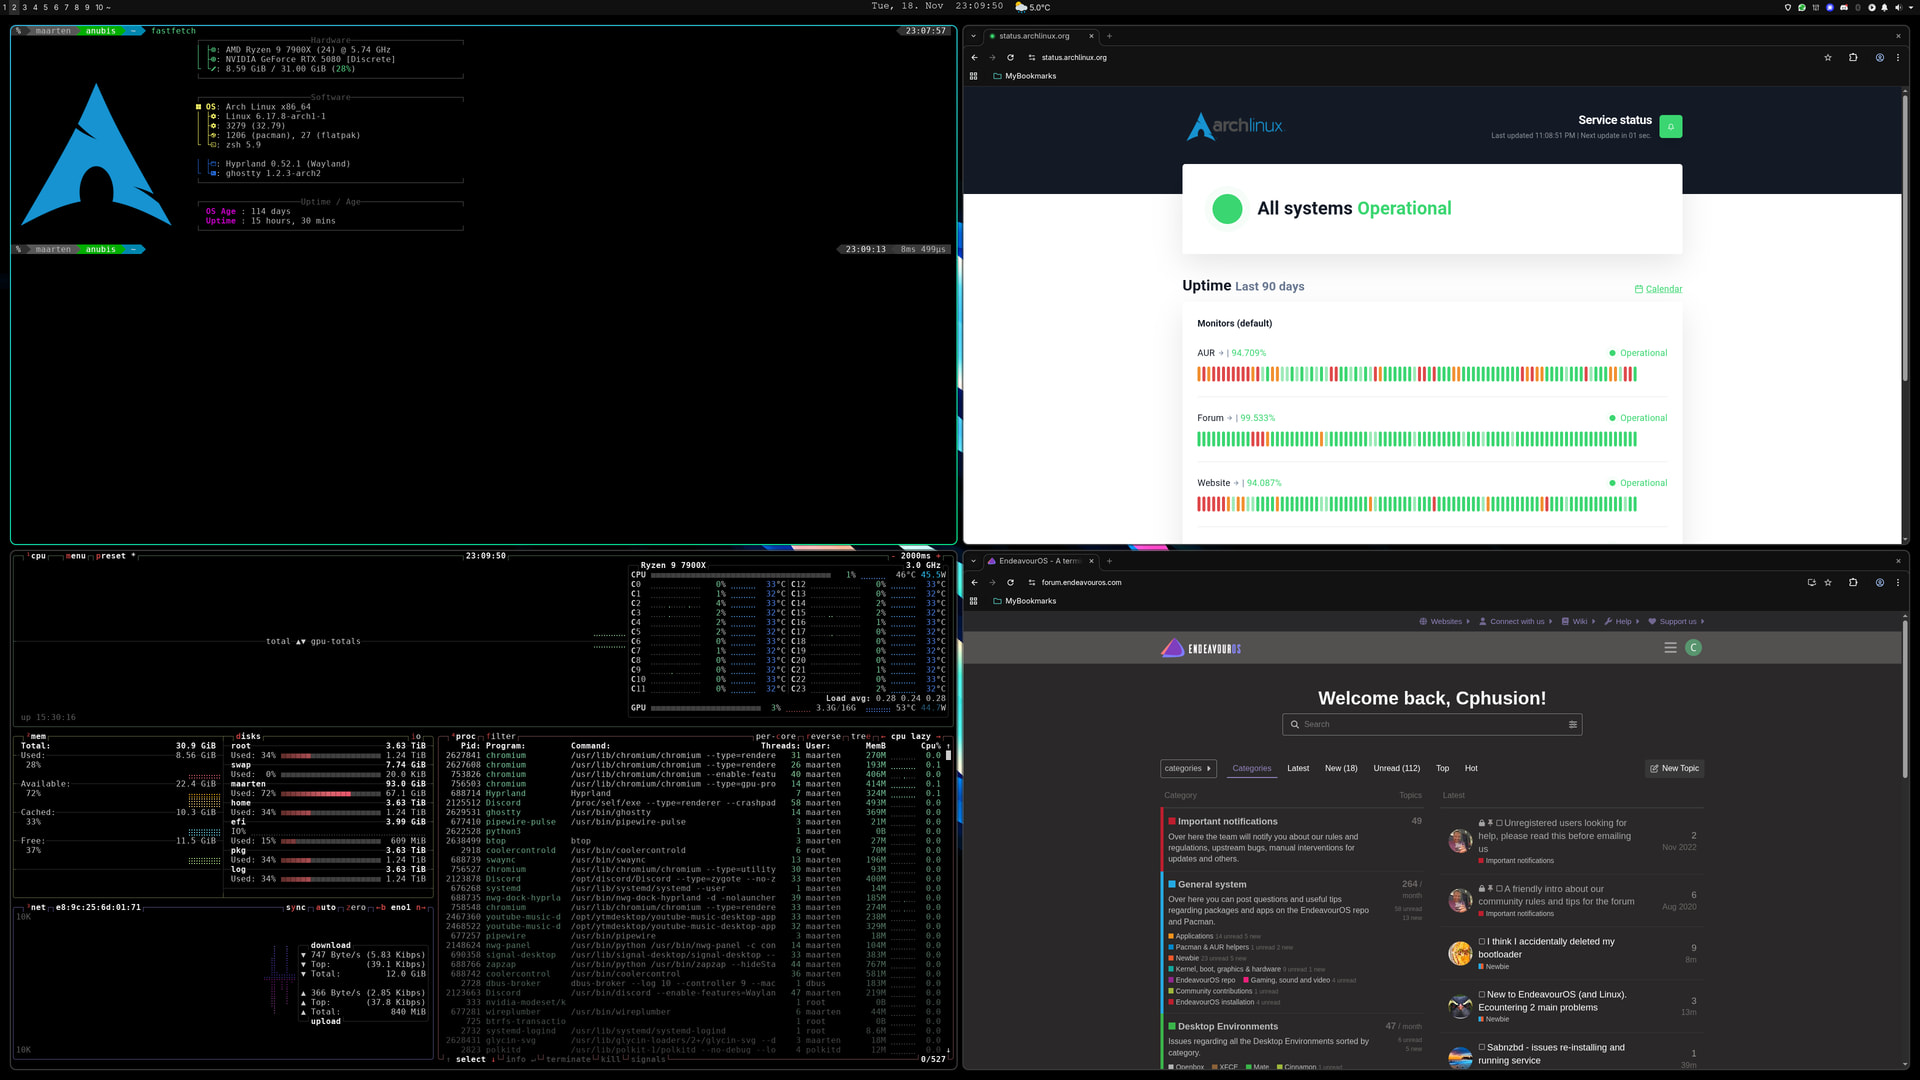Open the EndeavourOS forum hamburger menu
1920x1080 pixels.
click(1670, 648)
